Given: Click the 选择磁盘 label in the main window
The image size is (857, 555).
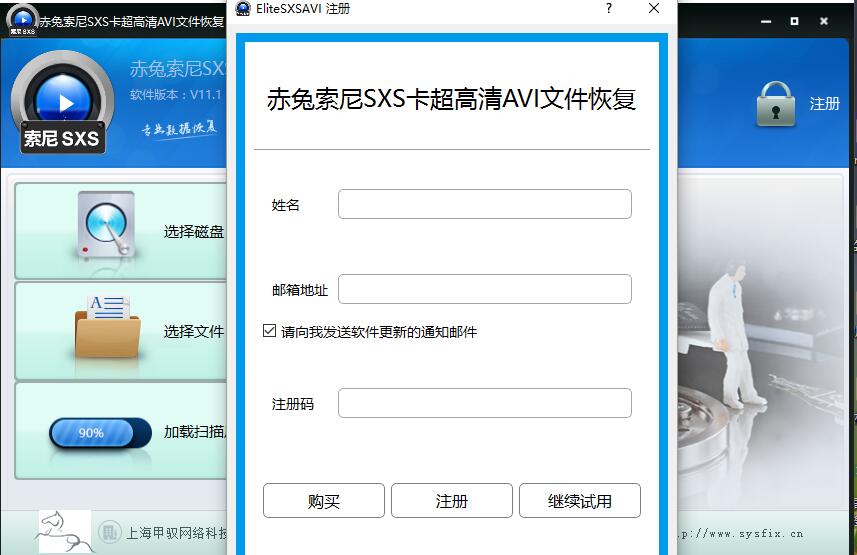Looking at the screenshot, I should 193,231.
